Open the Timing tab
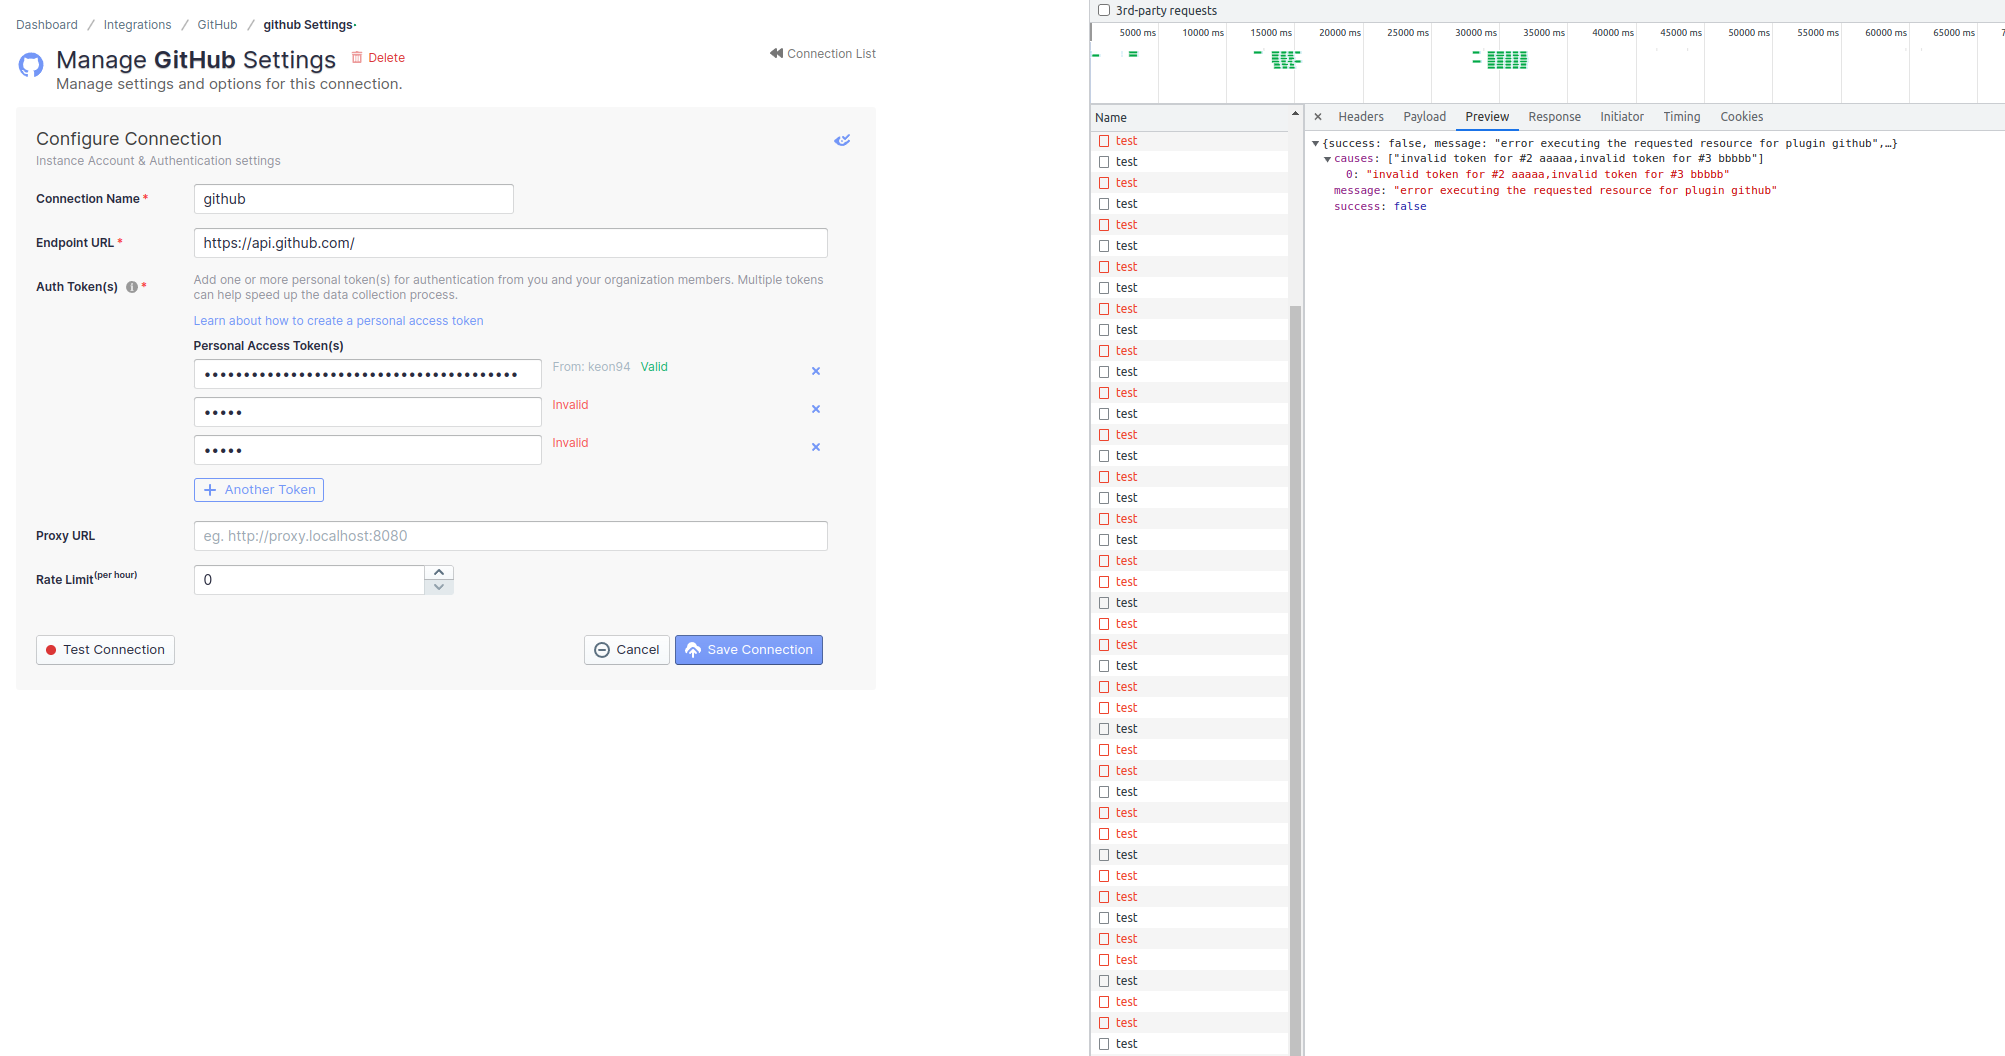The height and width of the screenshot is (1056, 2005). 1682,117
